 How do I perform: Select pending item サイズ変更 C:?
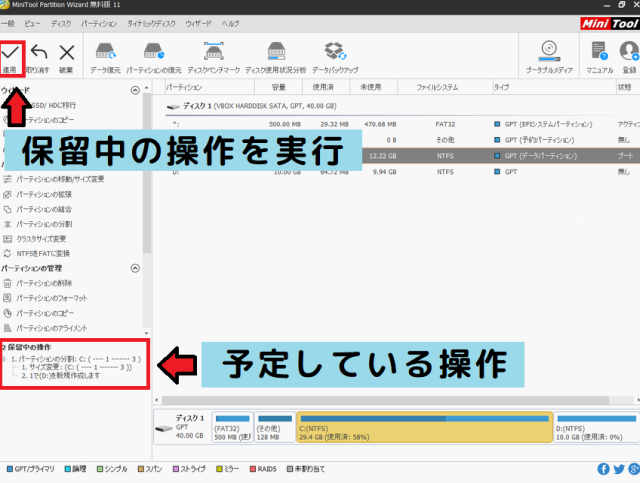click(x=76, y=367)
